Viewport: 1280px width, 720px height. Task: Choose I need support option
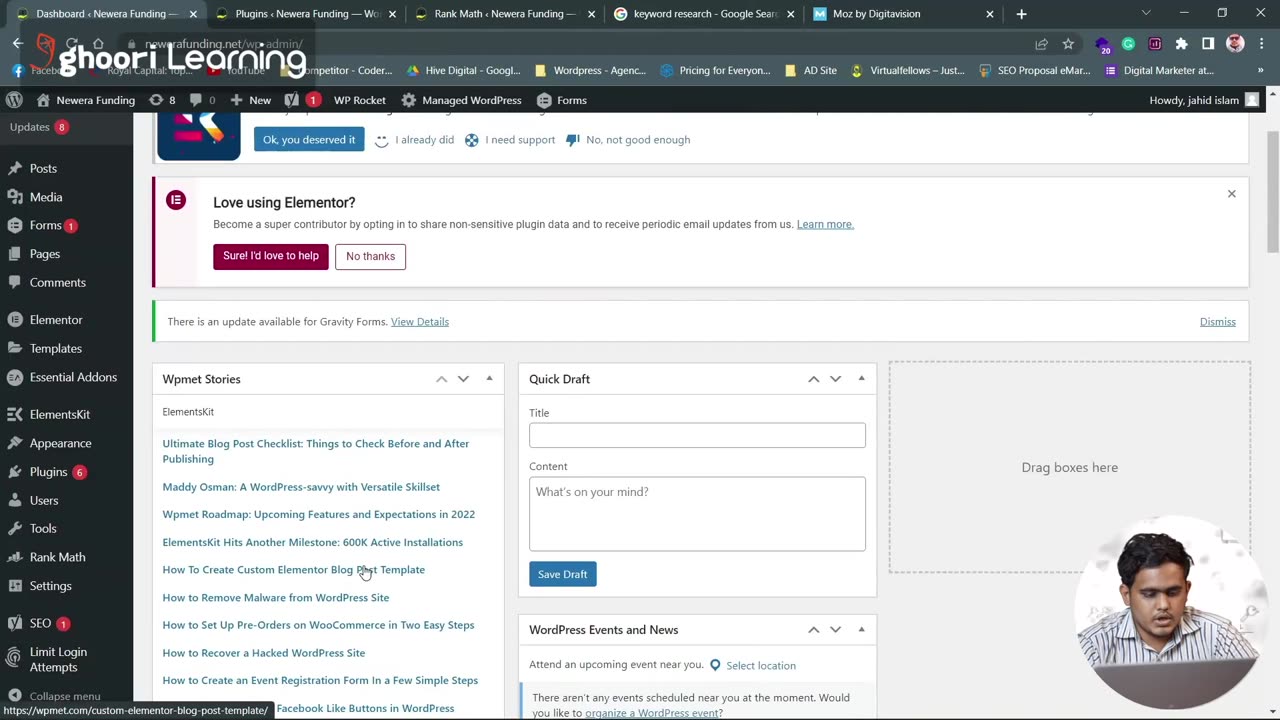click(x=510, y=140)
